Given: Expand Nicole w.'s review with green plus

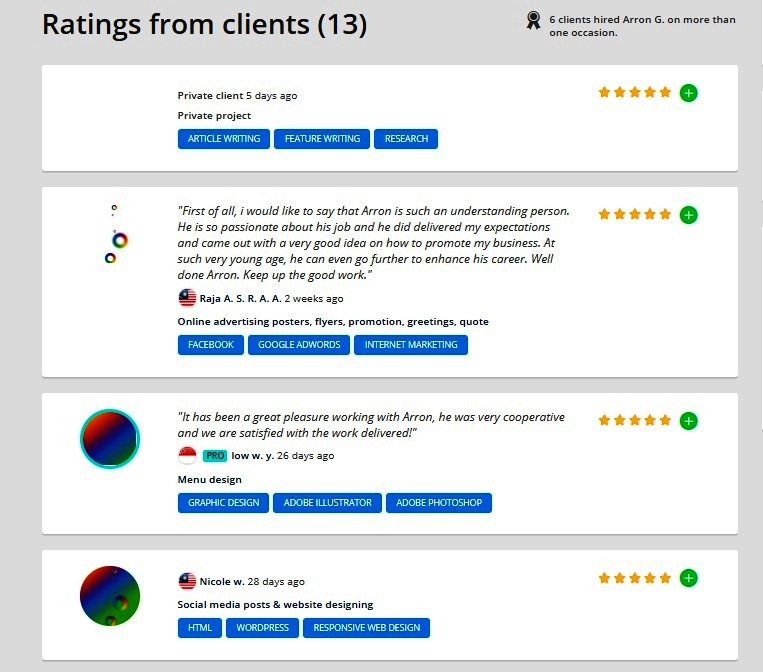Looking at the screenshot, I should pos(688,578).
